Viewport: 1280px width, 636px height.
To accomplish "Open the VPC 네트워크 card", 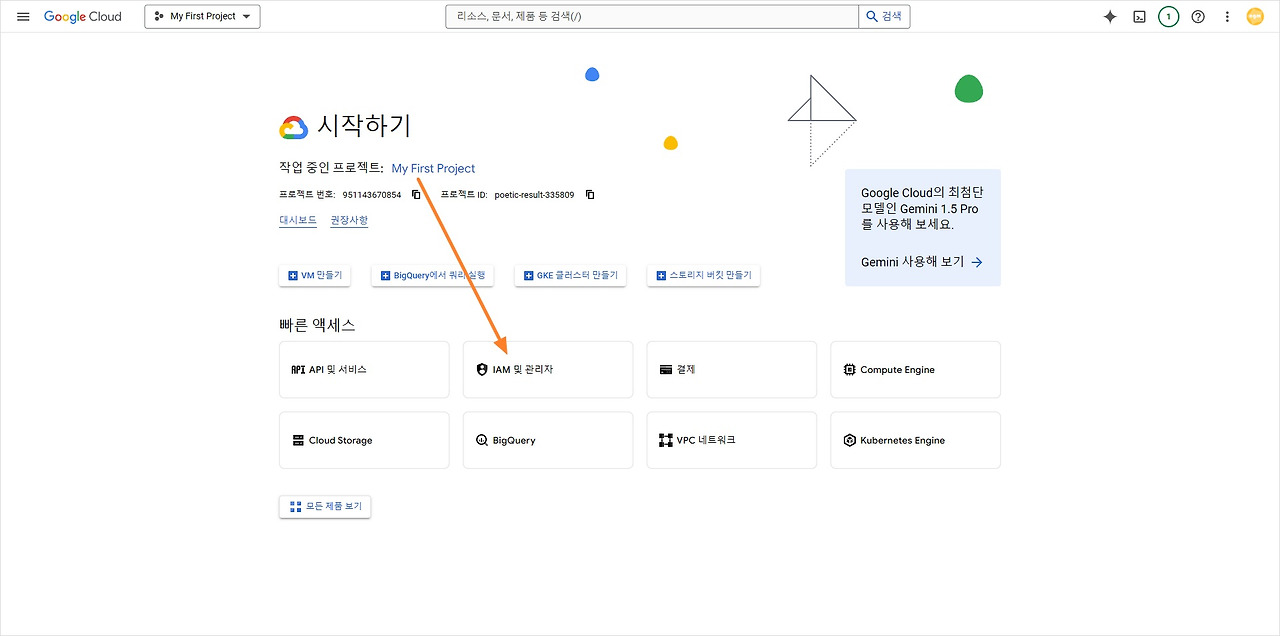I will (732, 440).
